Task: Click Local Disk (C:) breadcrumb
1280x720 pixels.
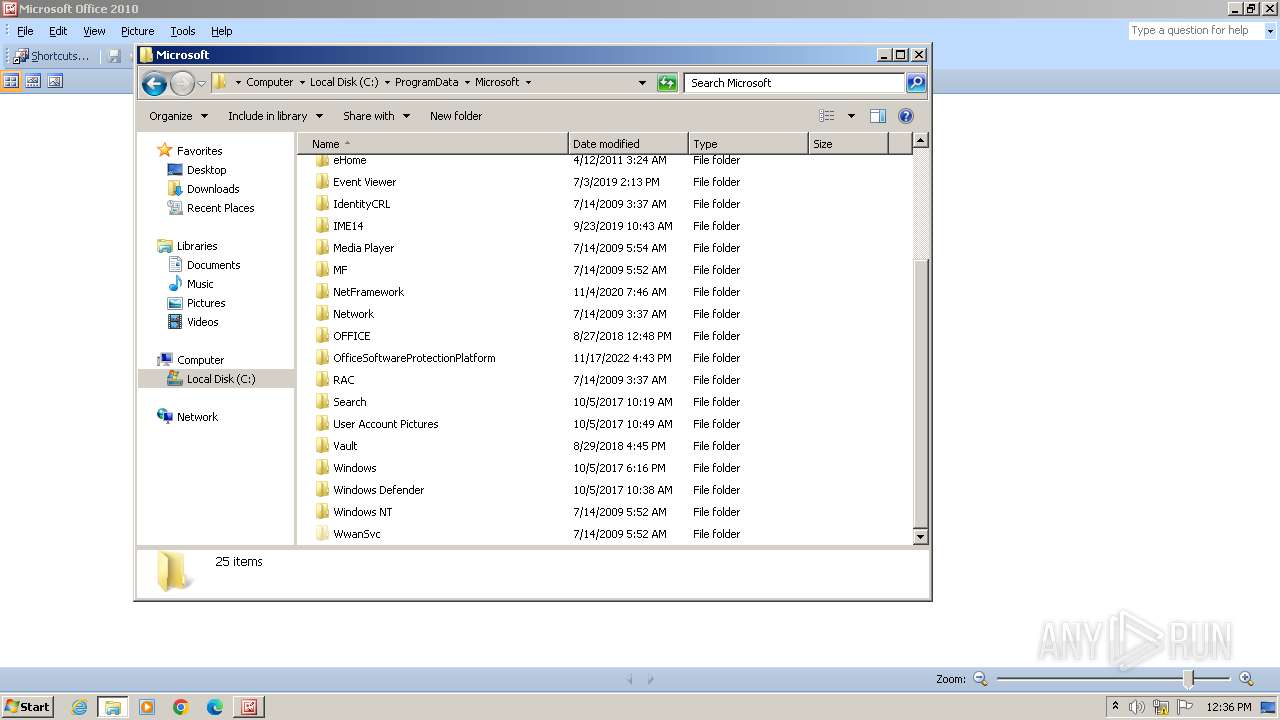Action: coord(344,83)
